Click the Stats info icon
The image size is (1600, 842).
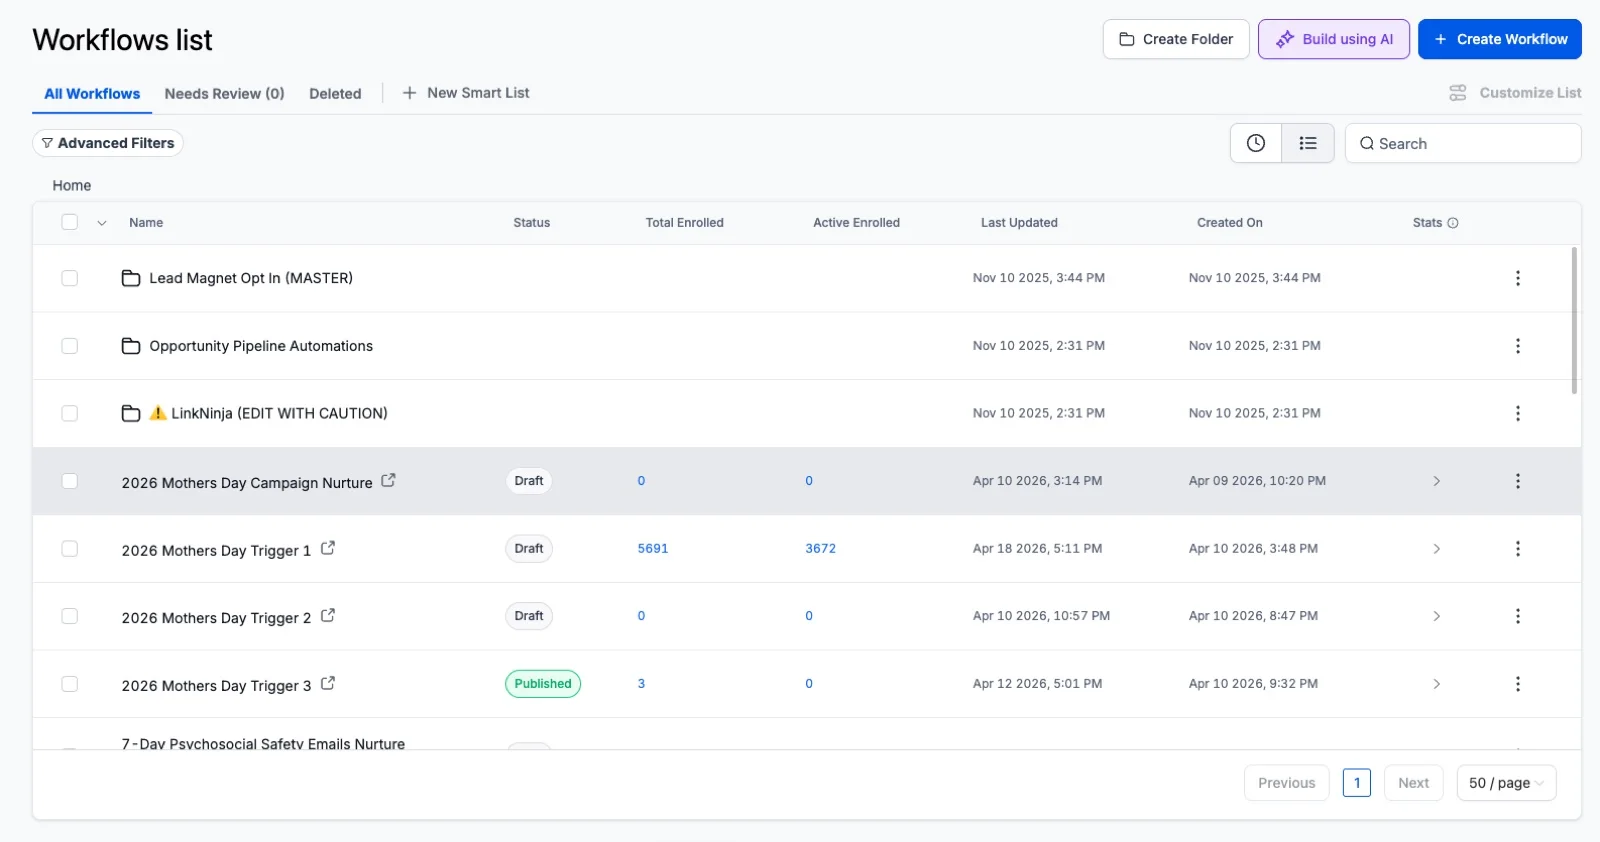click(1453, 223)
